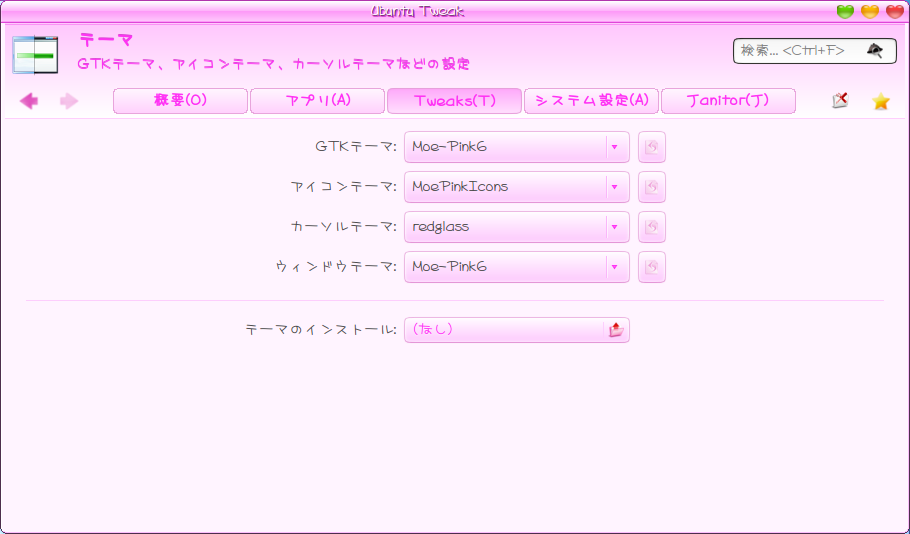
Task: Go forward with the right arrow
Action: pos(69,101)
